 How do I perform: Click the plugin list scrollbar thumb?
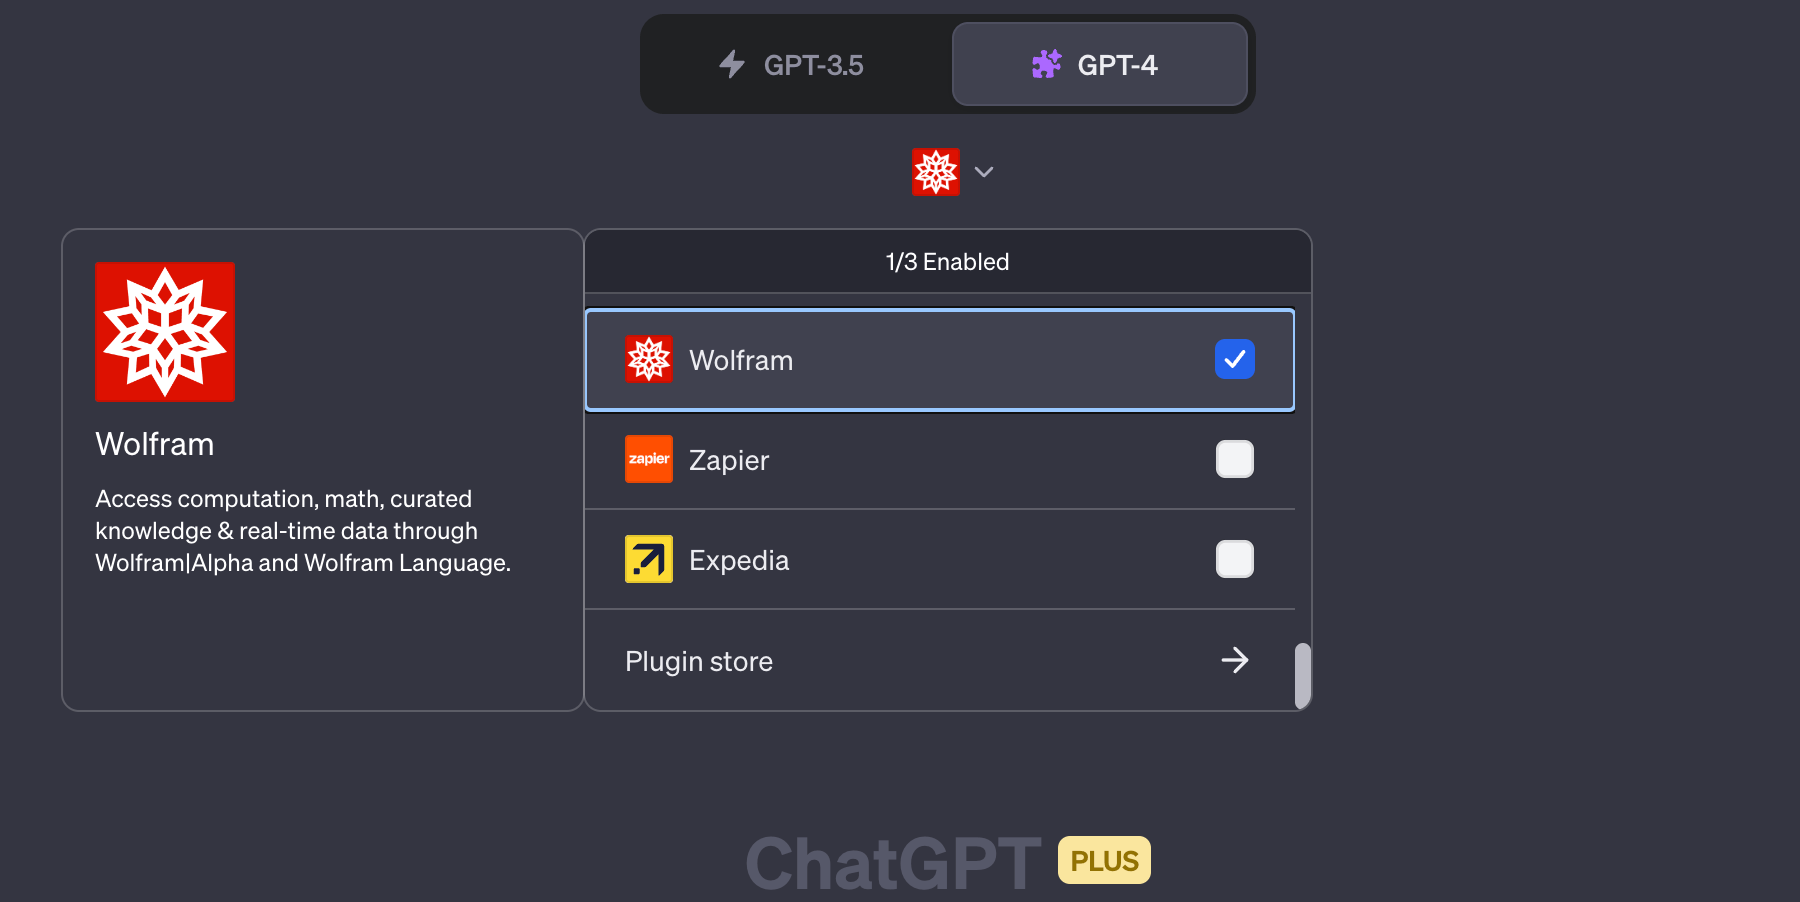tap(1302, 676)
